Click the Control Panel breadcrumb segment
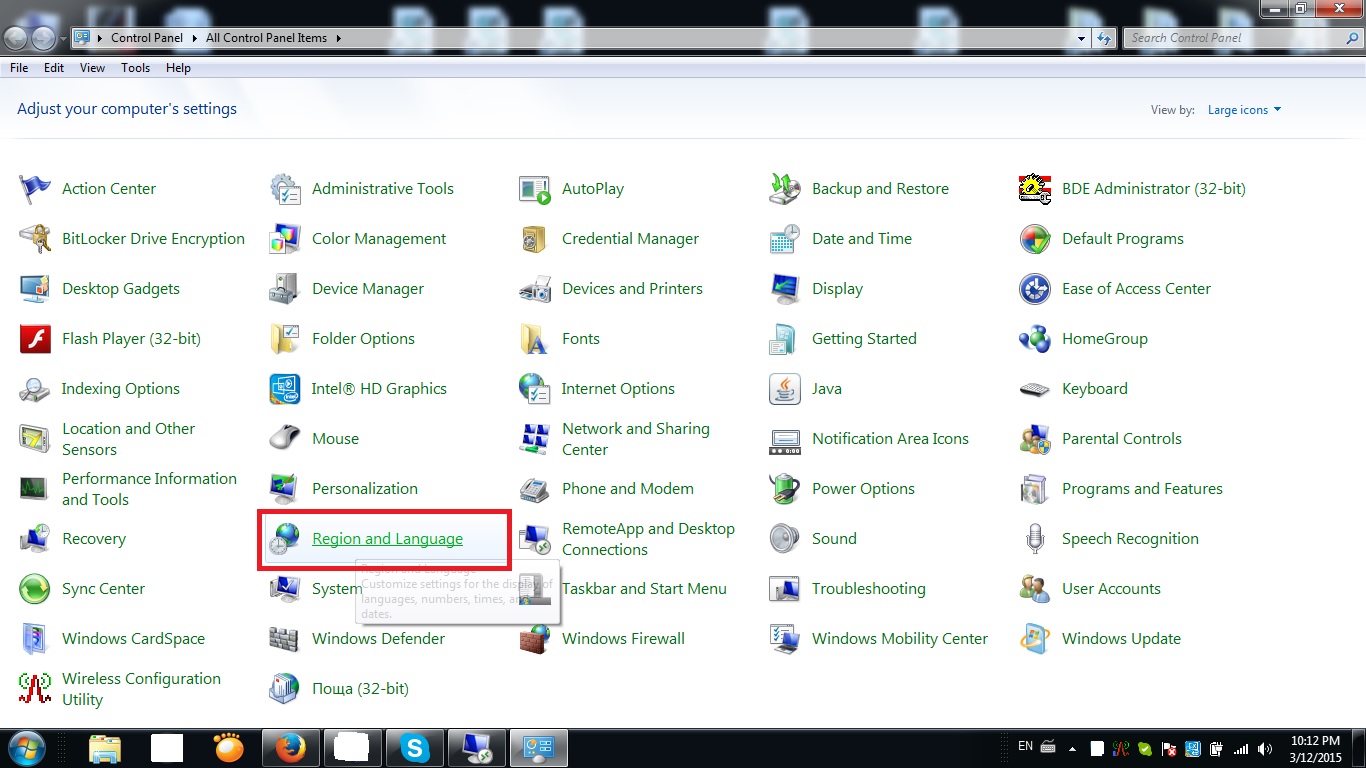The height and width of the screenshot is (768, 1366). 147,38
